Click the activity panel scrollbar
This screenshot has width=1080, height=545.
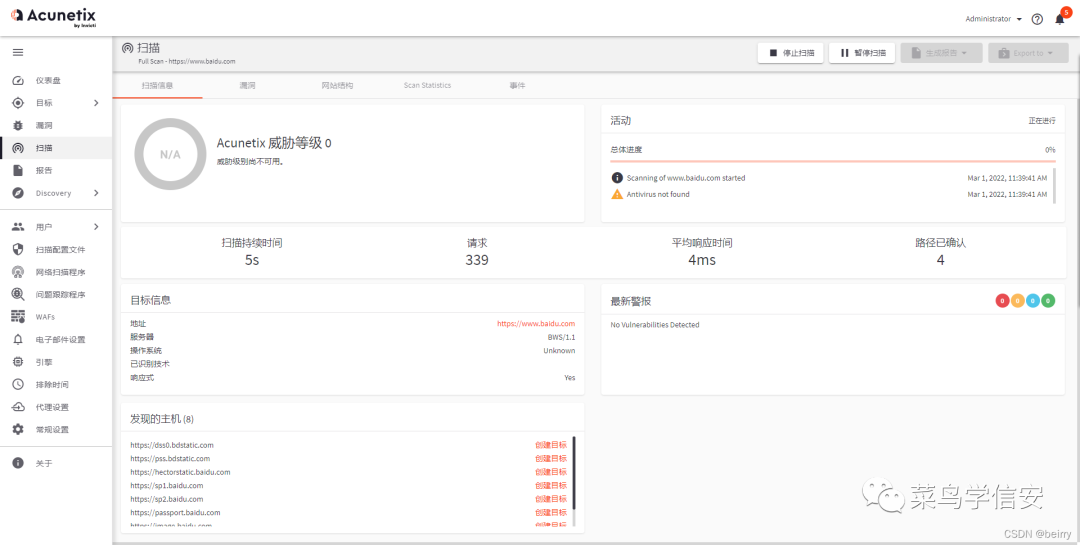tap(1054, 185)
